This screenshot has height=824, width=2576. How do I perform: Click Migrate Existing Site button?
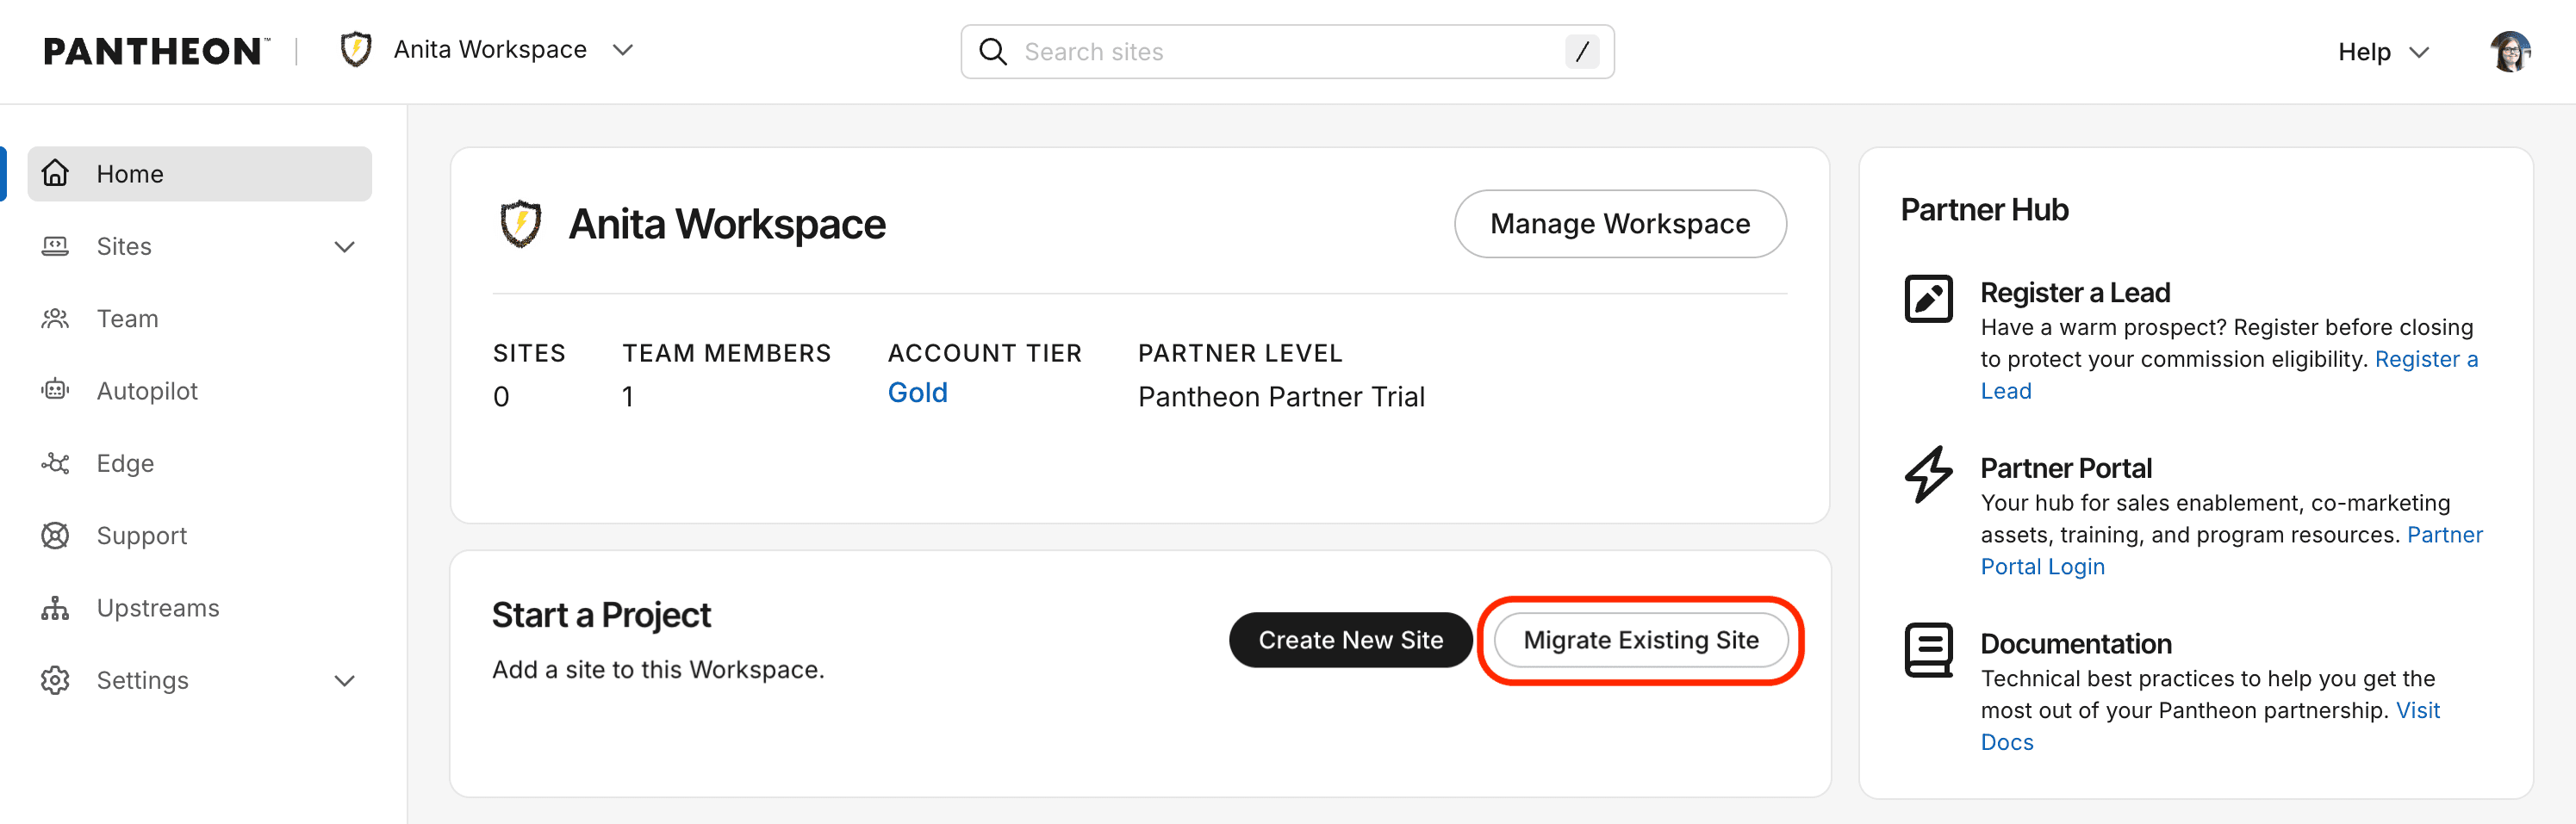tap(1640, 640)
